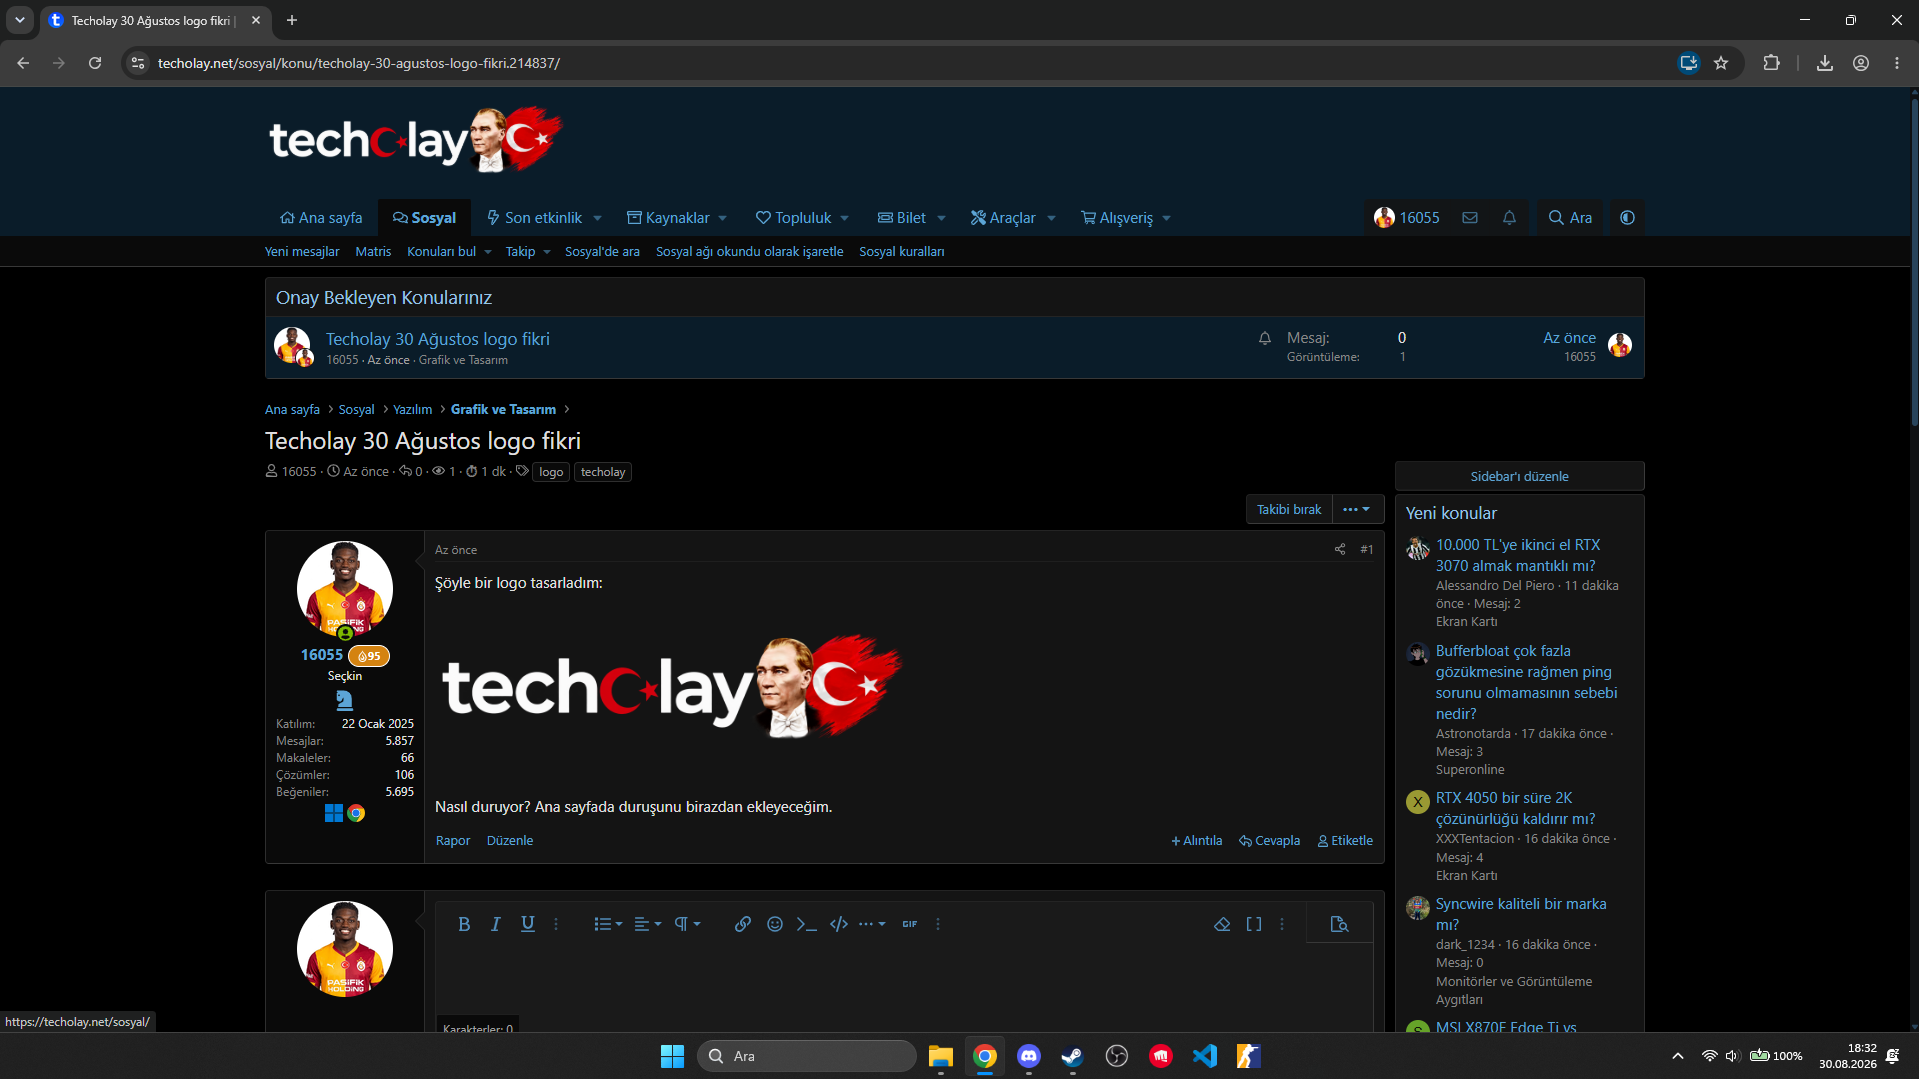
Task: Open the Chrome profile avatar icon
Action: (1861, 63)
